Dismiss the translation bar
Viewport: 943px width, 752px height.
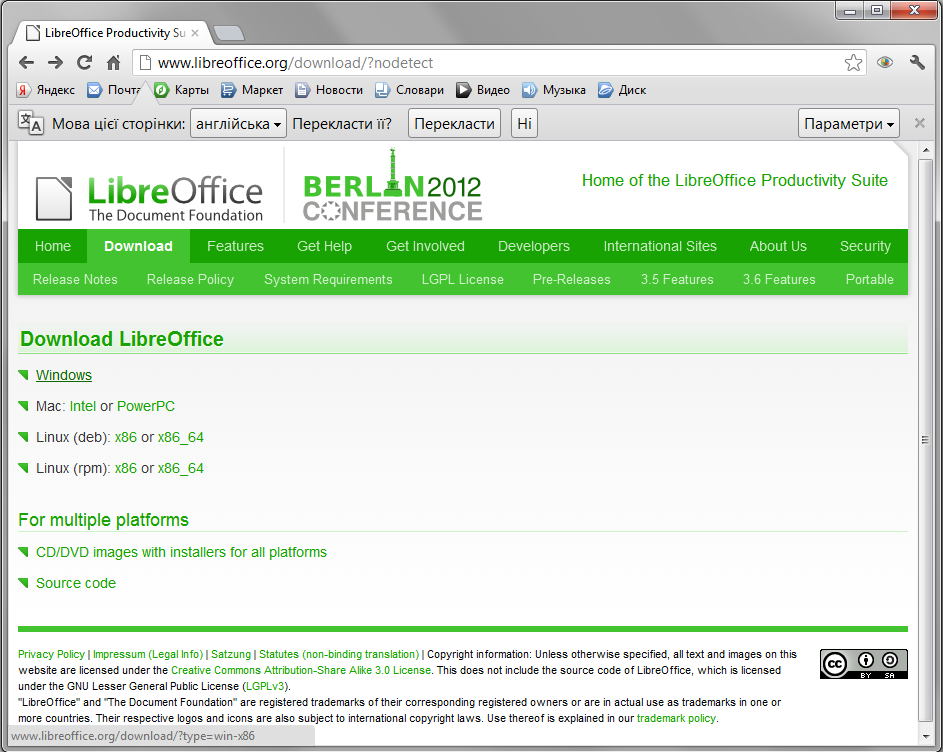[x=920, y=123]
